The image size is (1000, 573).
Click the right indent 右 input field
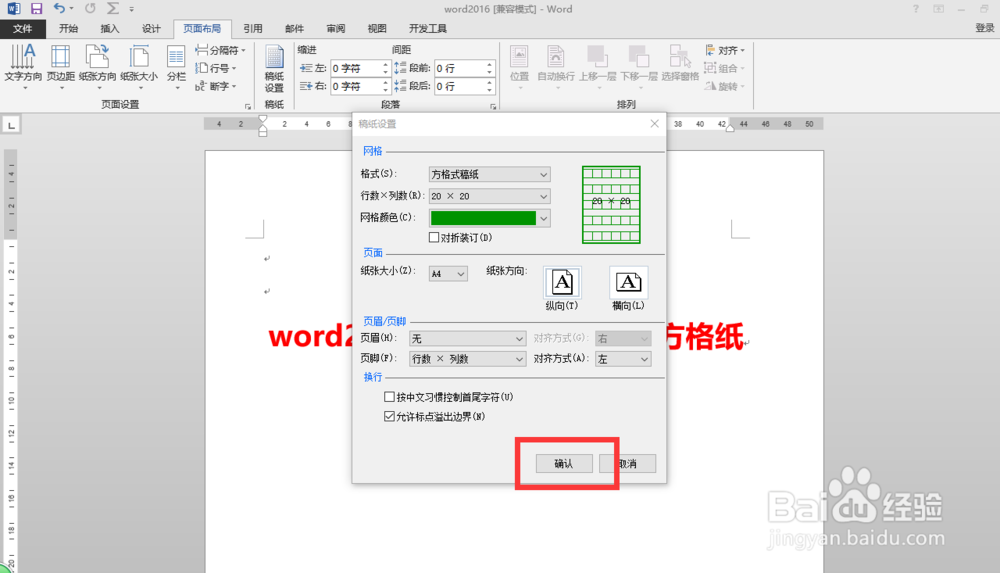(x=355, y=86)
